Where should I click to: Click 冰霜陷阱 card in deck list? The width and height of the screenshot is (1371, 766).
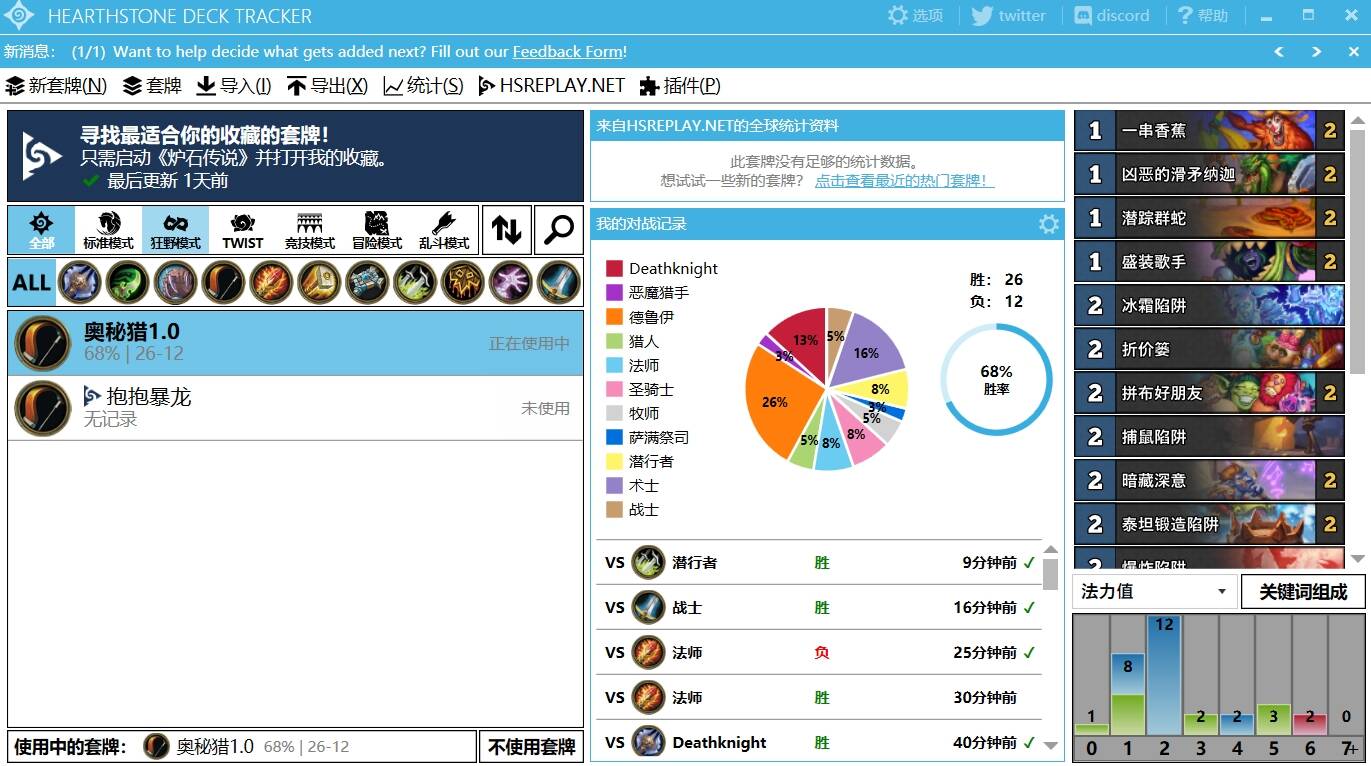tap(1209, 306)
